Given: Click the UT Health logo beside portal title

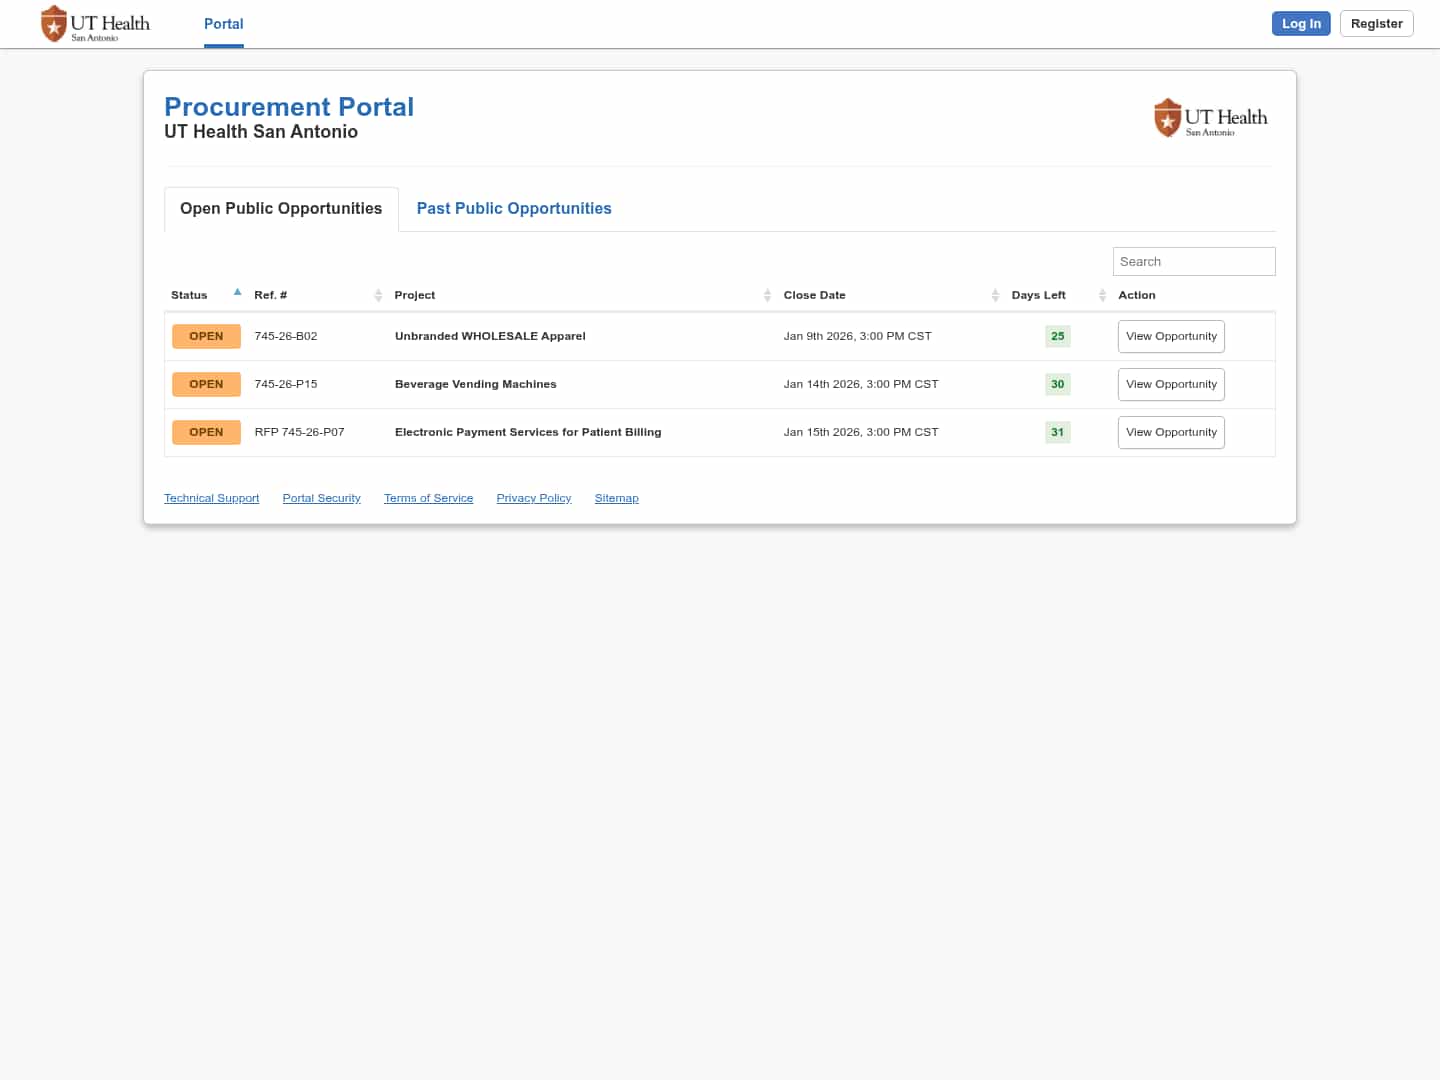Looking at the screenshot, I should 1210,118.
